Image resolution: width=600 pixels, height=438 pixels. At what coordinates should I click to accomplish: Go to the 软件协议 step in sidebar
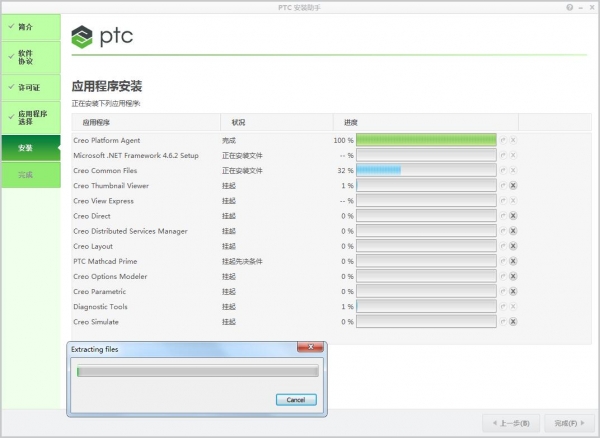pos(31,57)
